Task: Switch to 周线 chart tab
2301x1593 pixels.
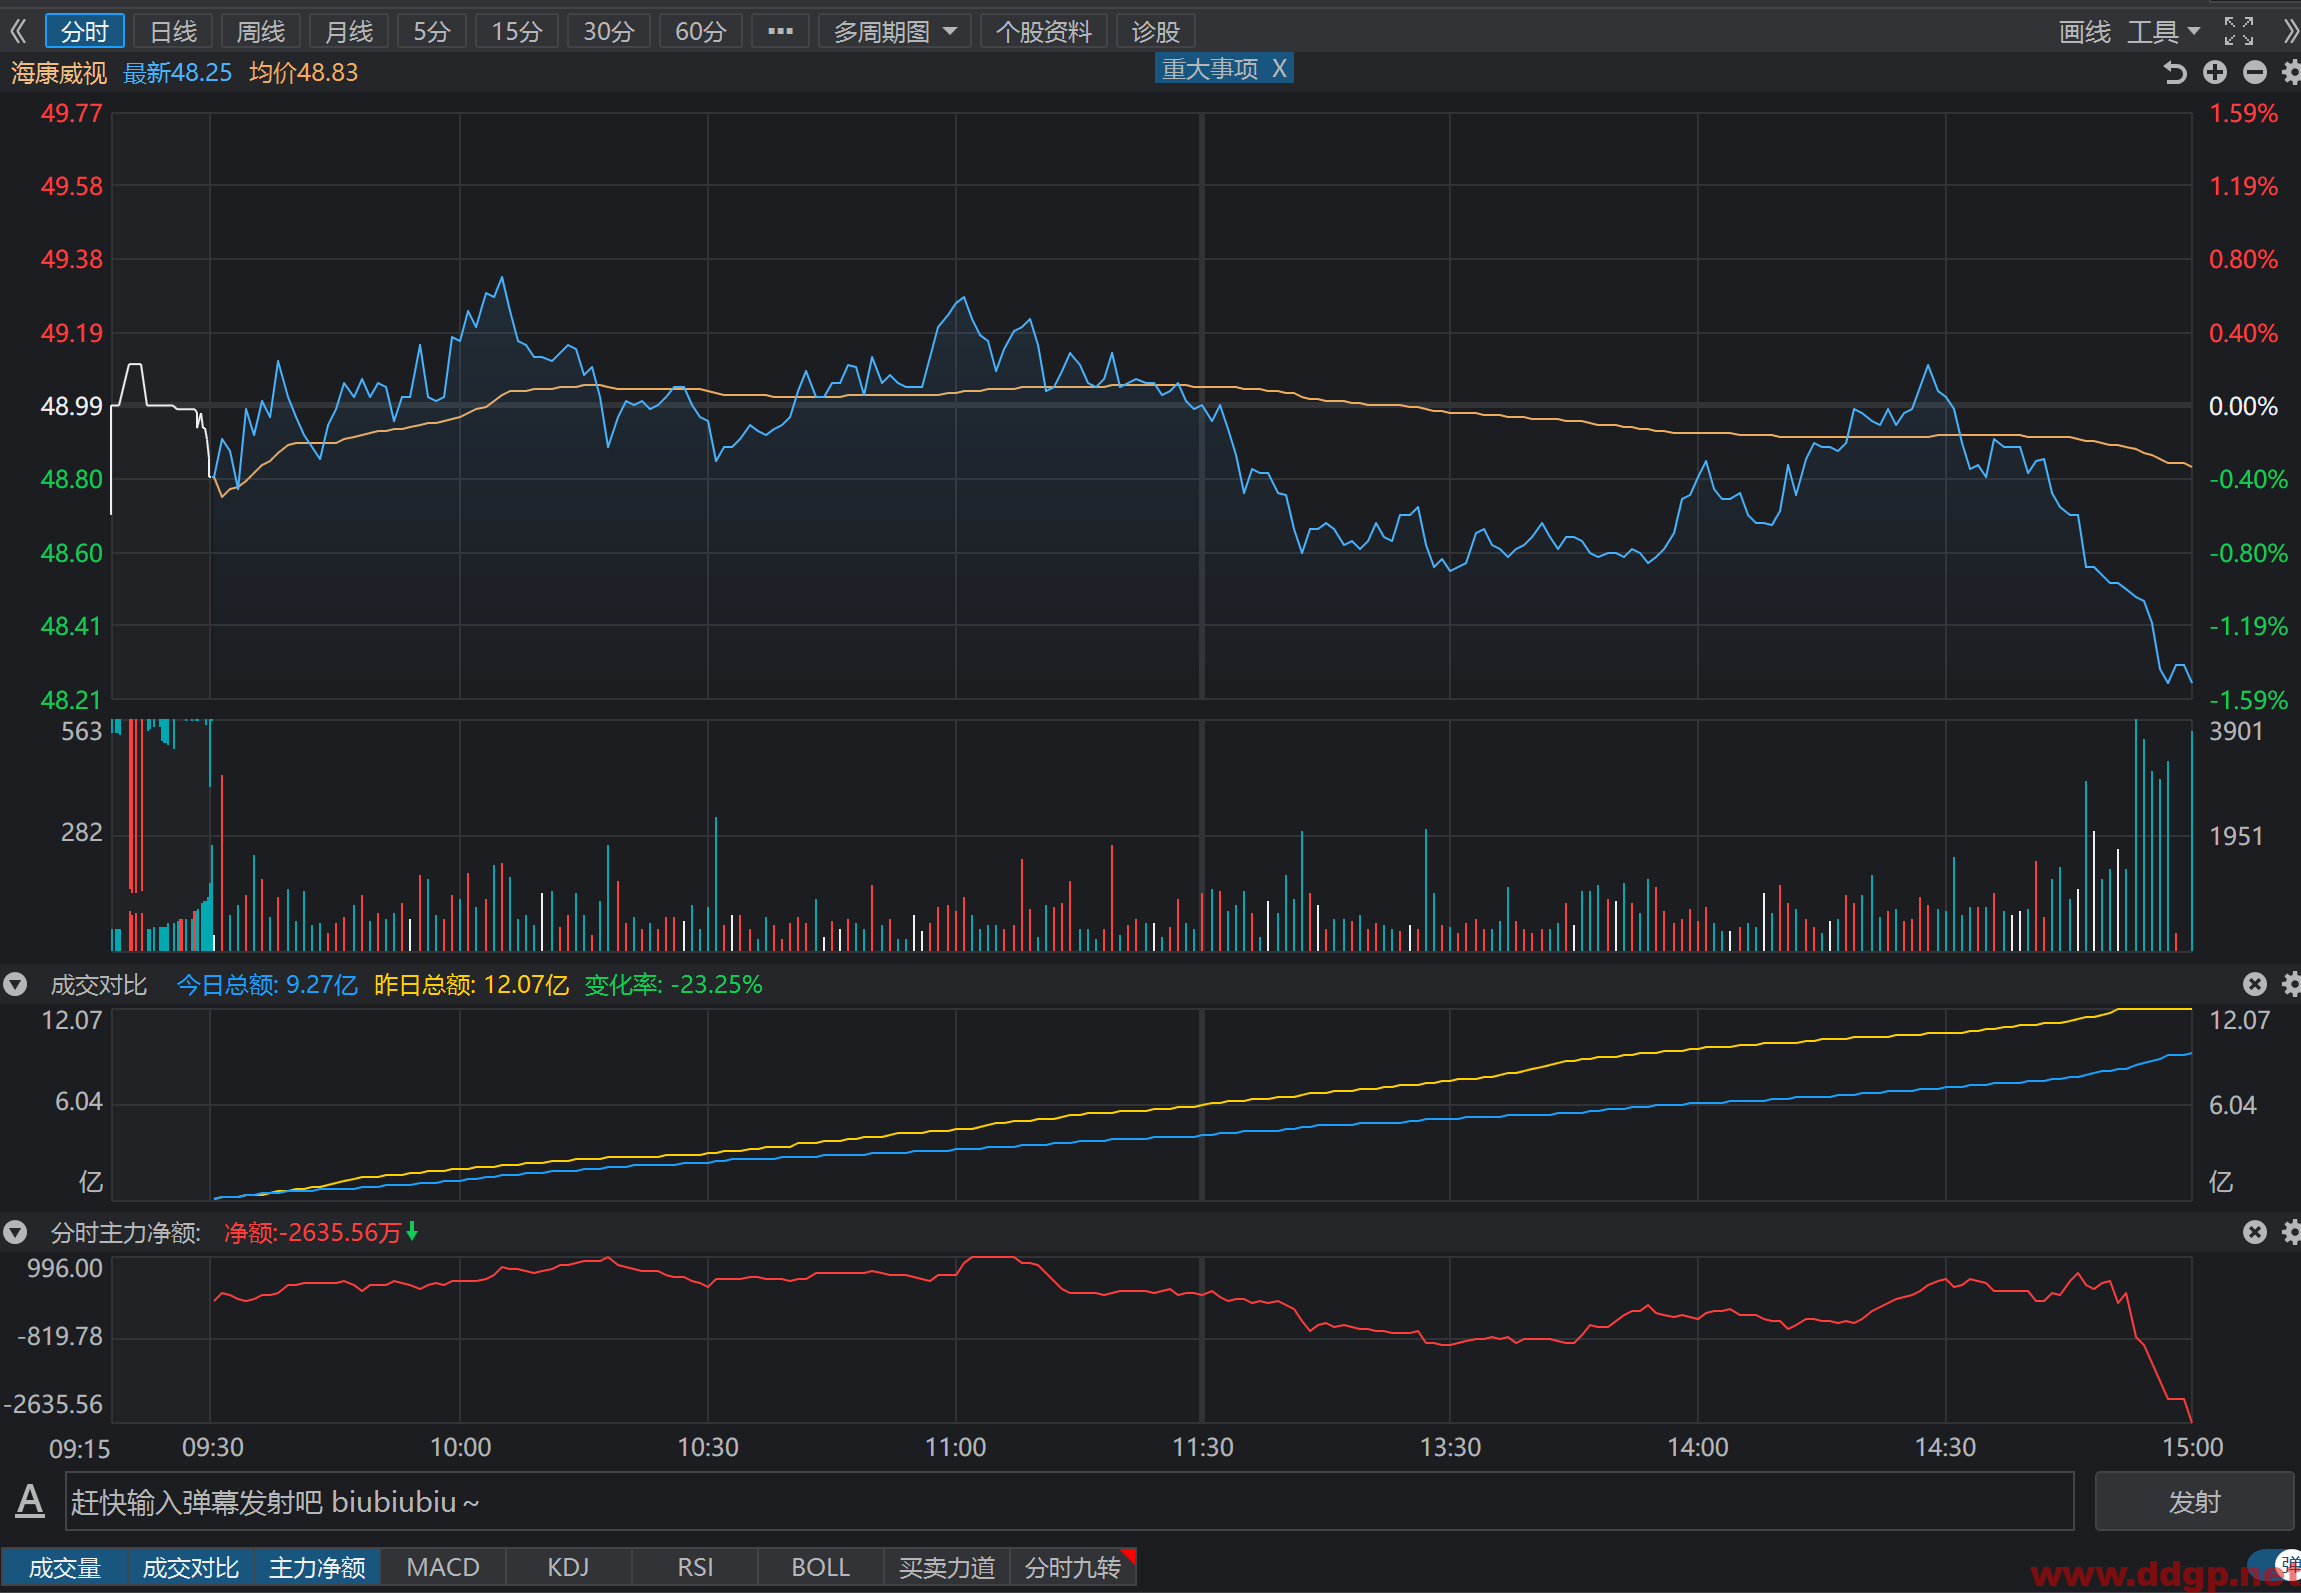Action: coord(261,32)
